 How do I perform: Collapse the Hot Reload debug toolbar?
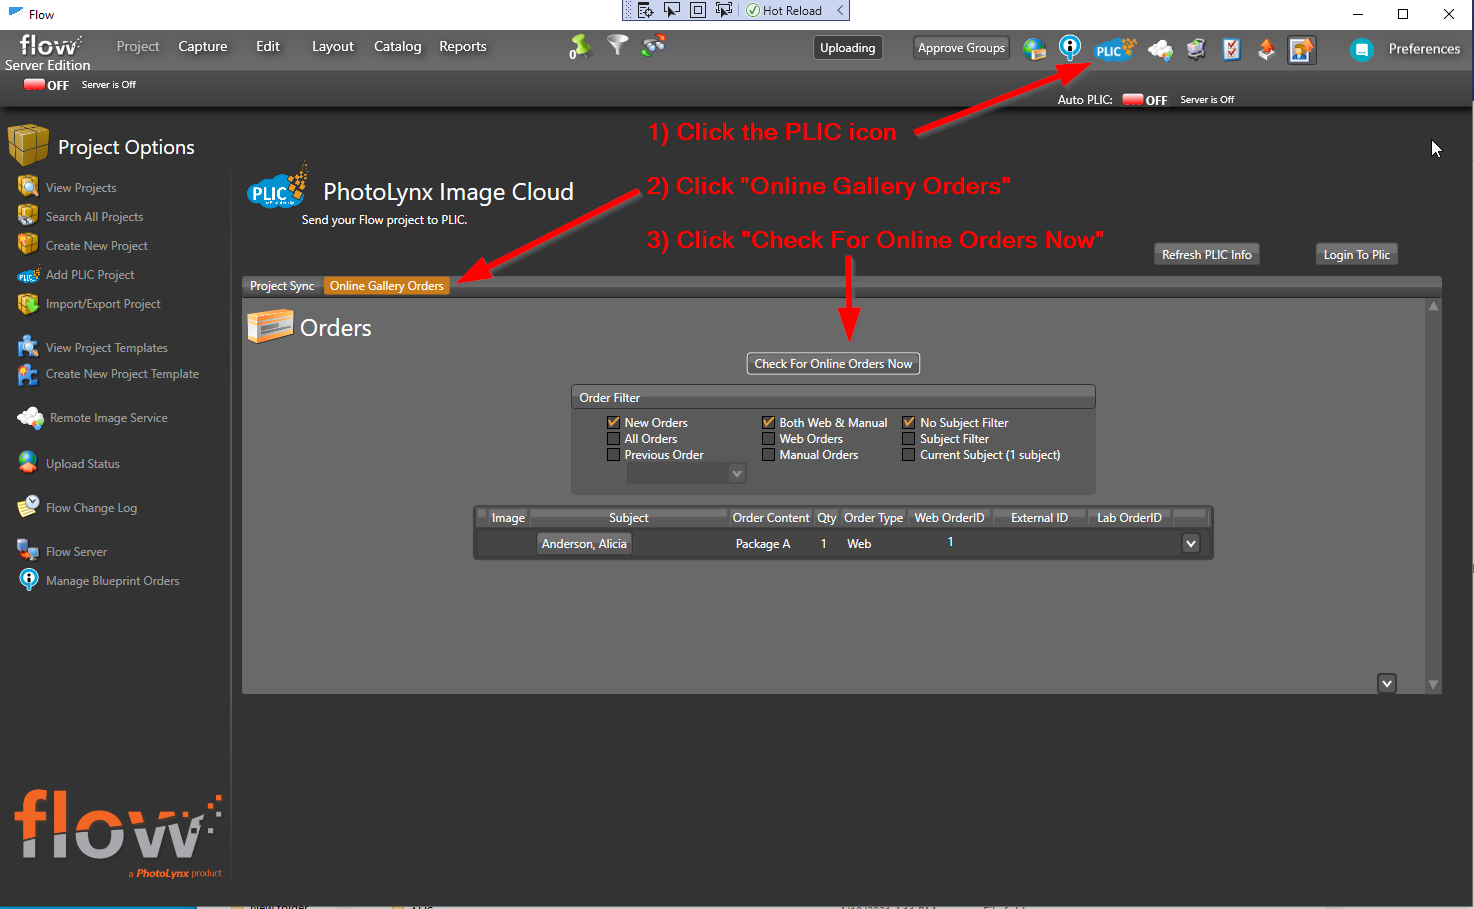point(840,11)
